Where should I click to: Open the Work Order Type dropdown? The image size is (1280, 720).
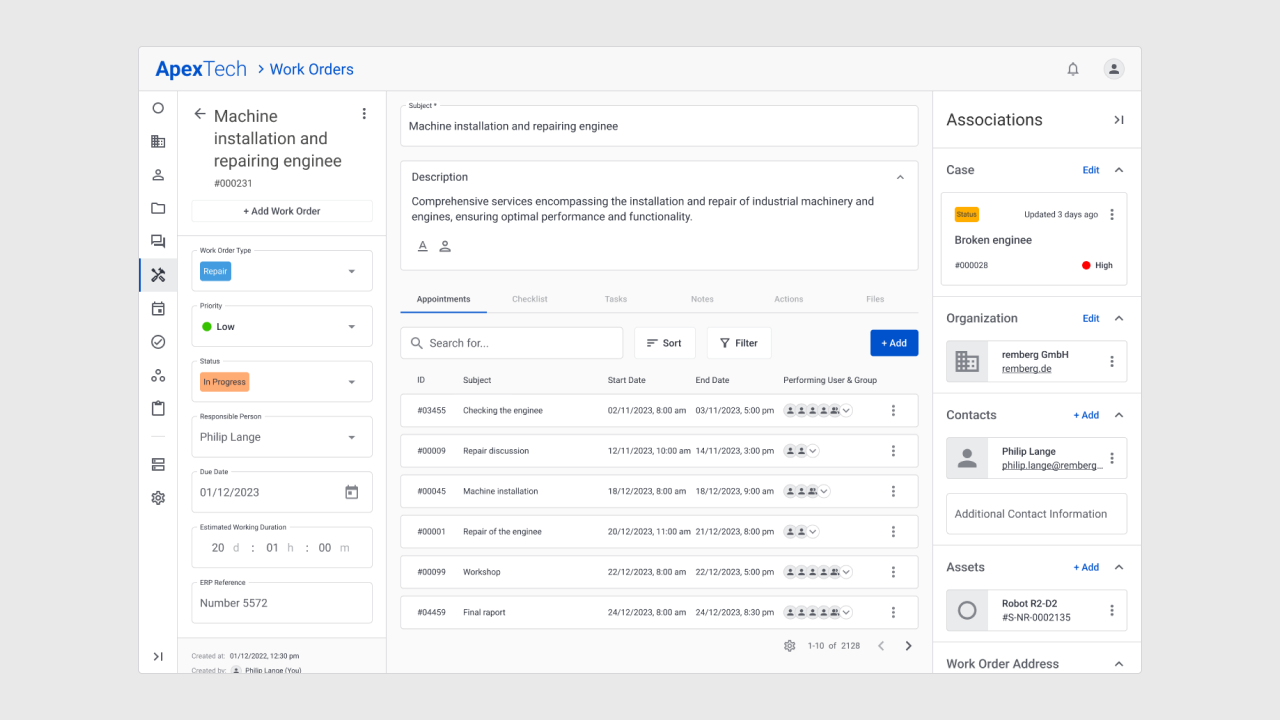tap(282, 271)
